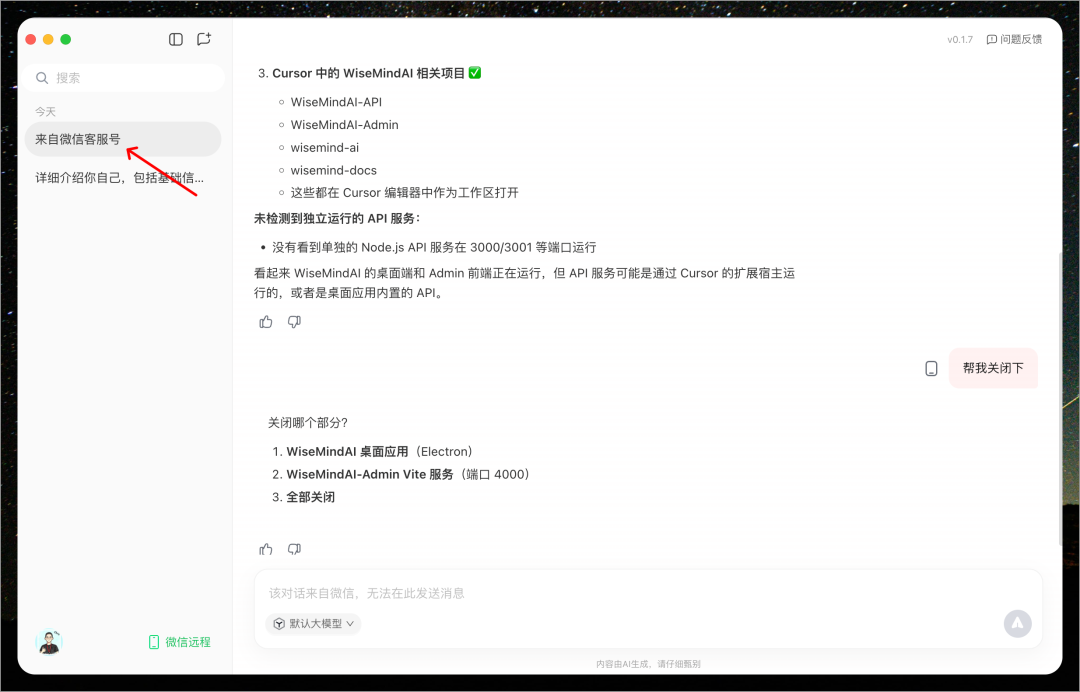The height and width of the screenshot is (692, 1080).
Task: Click the 帮我关闭下 message bubble
Action: click(x=993, y=368)
